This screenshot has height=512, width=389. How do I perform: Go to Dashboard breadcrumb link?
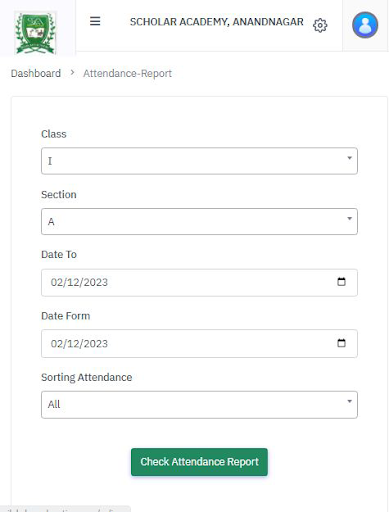click(x=36, y=73)
